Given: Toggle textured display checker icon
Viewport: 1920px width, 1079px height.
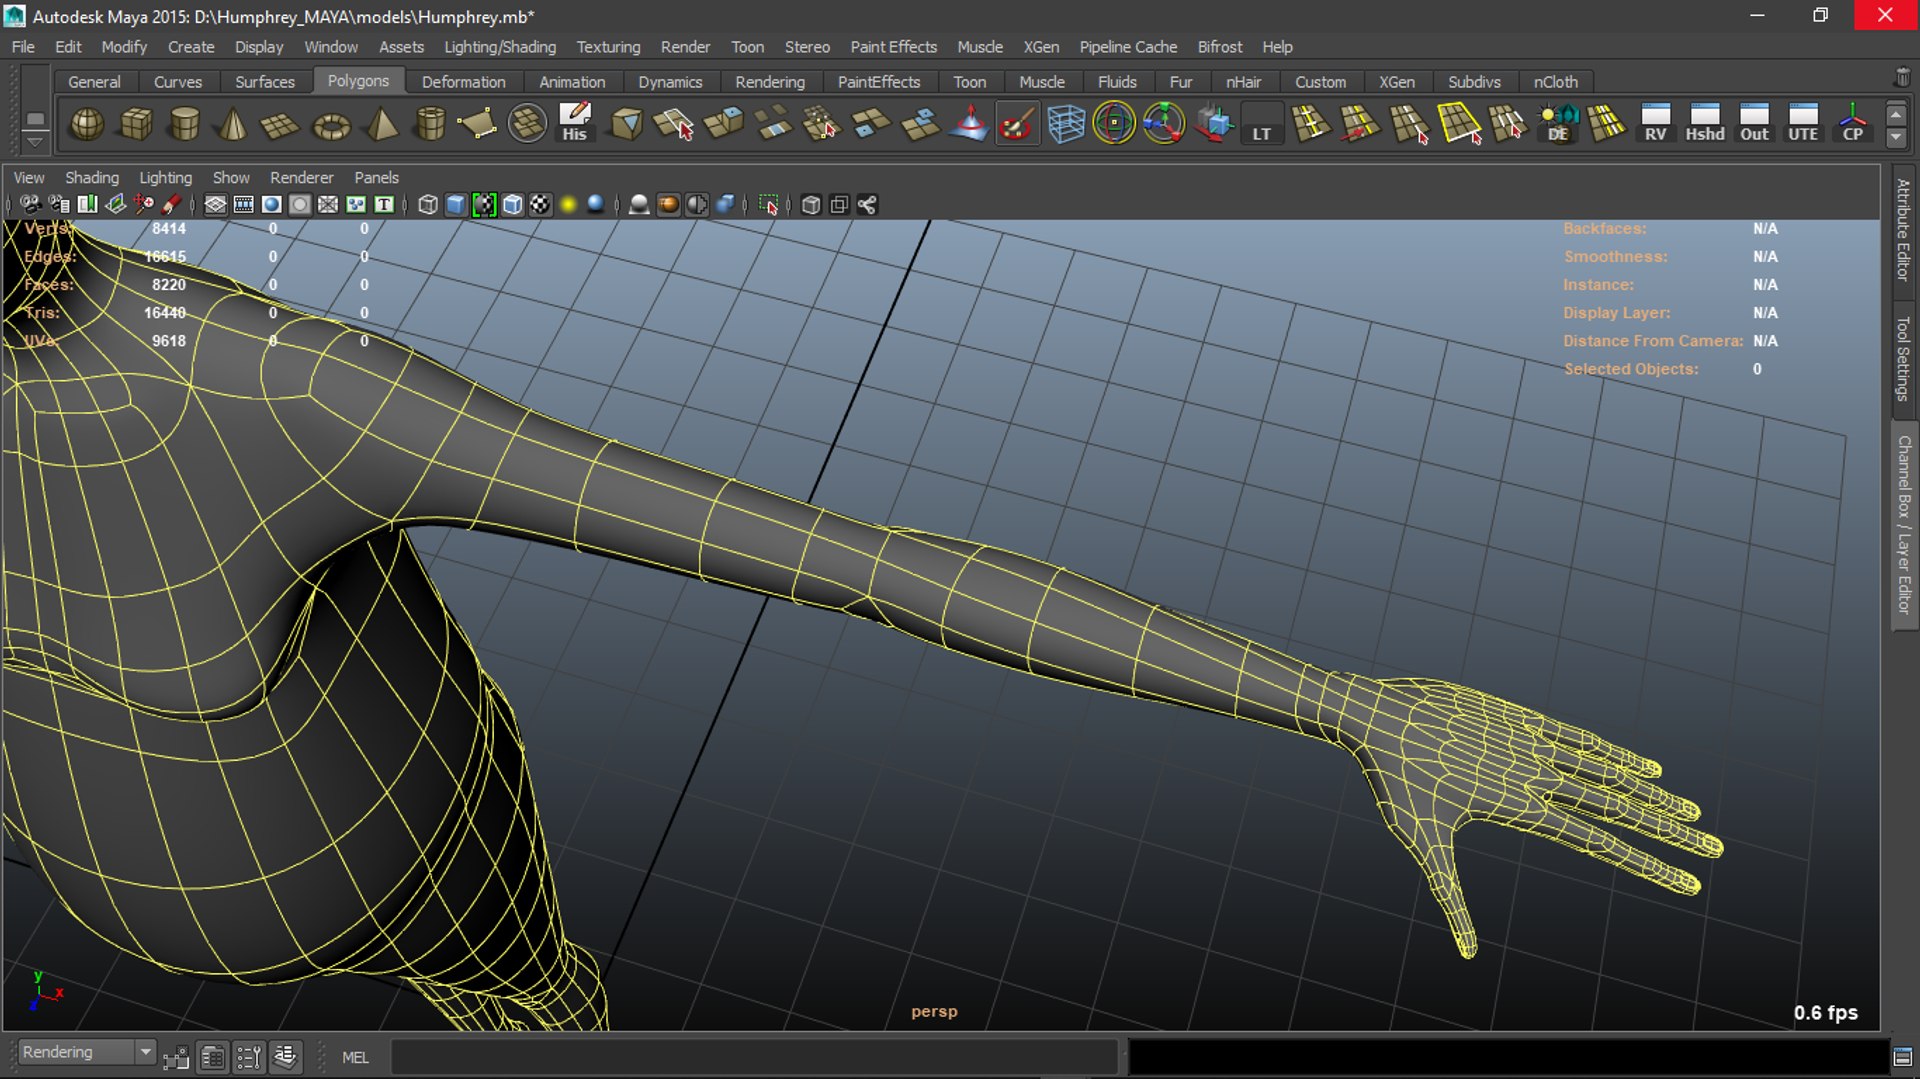Looking at the screenshot, I should pyautogui.click(x=540, y=205).
